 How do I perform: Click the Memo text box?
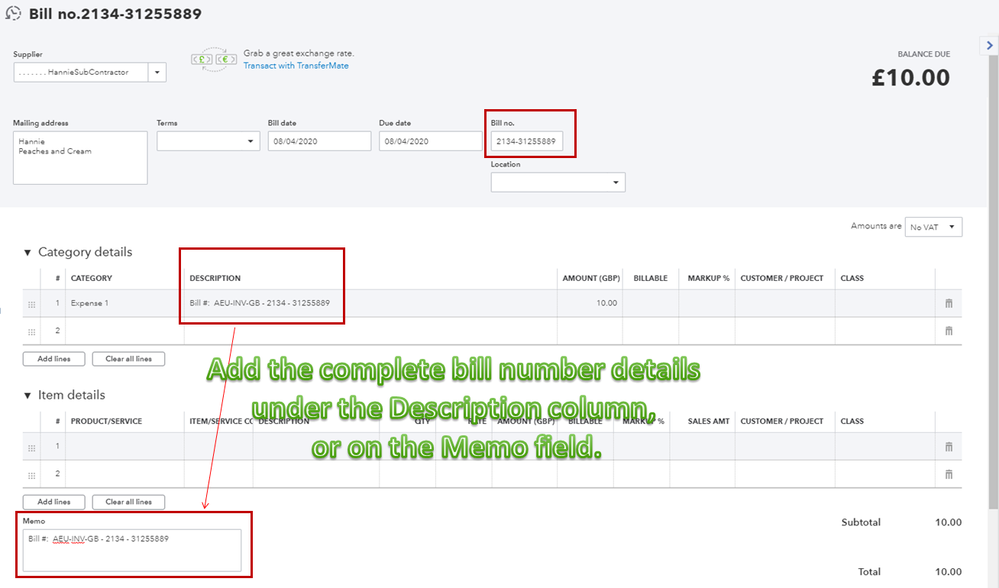[132, 550]
